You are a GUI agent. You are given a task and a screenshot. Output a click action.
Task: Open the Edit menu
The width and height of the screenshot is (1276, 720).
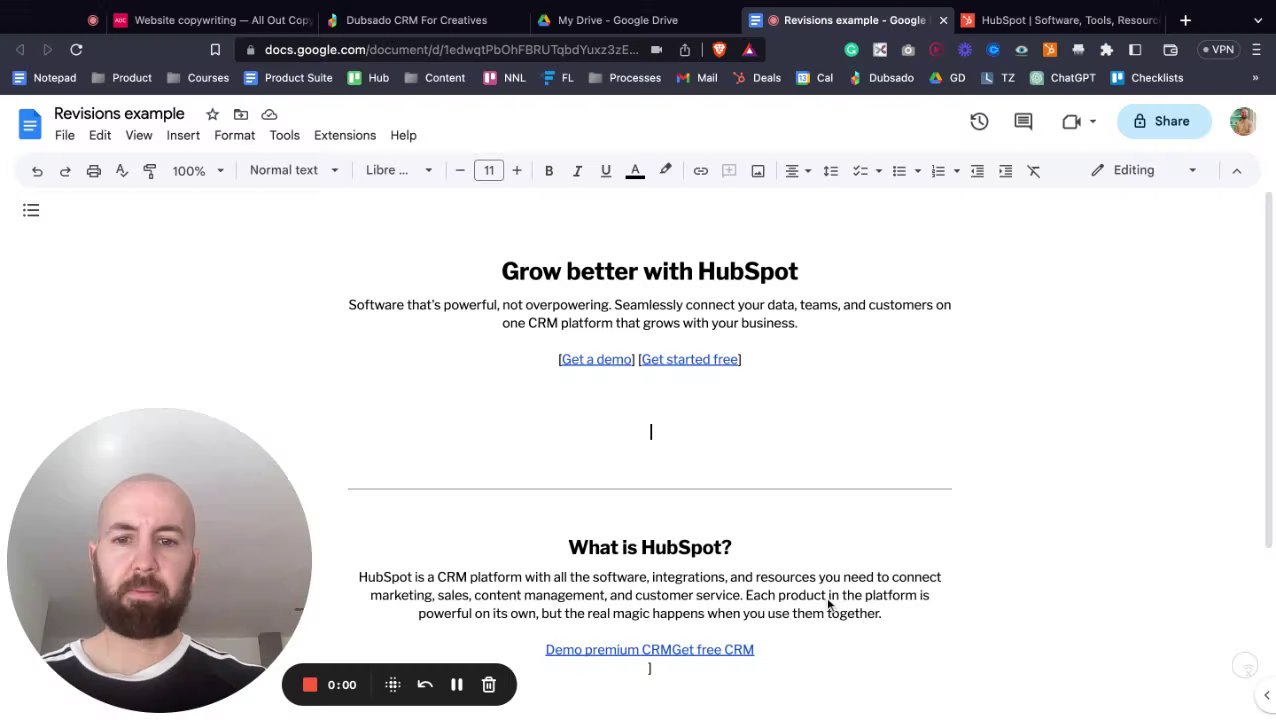coord(100,135)
